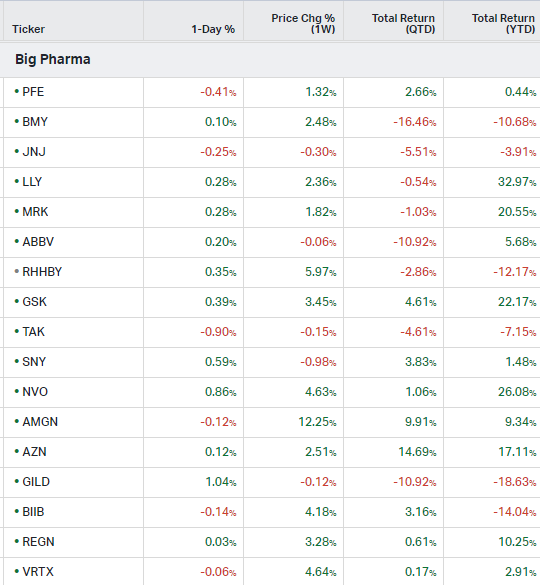Open the BMY ticker link
The width and height of the screenshot is (540, 585).
(35, 122)
